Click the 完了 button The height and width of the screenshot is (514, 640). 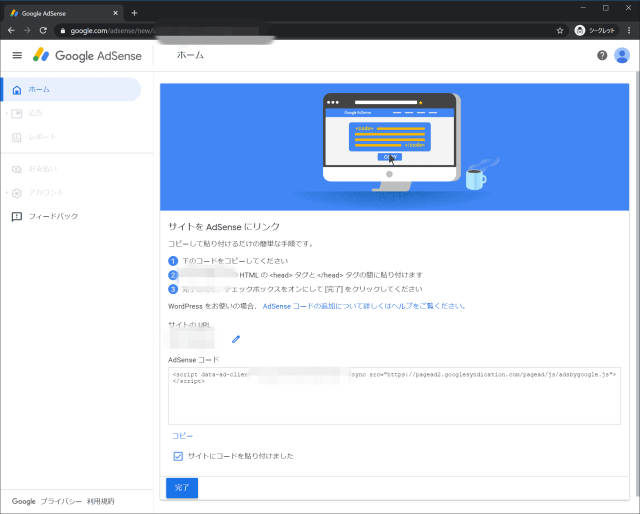182,488
